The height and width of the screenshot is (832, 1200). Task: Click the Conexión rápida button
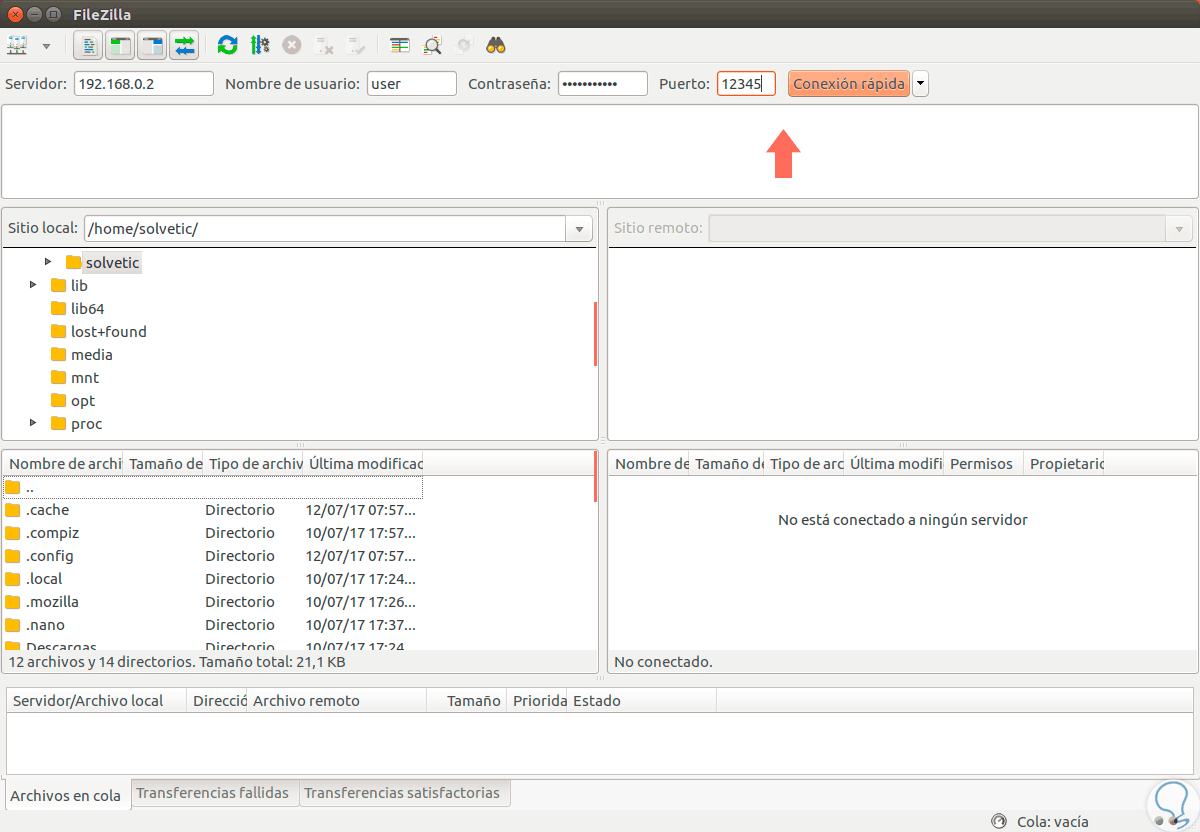[849, 84]
